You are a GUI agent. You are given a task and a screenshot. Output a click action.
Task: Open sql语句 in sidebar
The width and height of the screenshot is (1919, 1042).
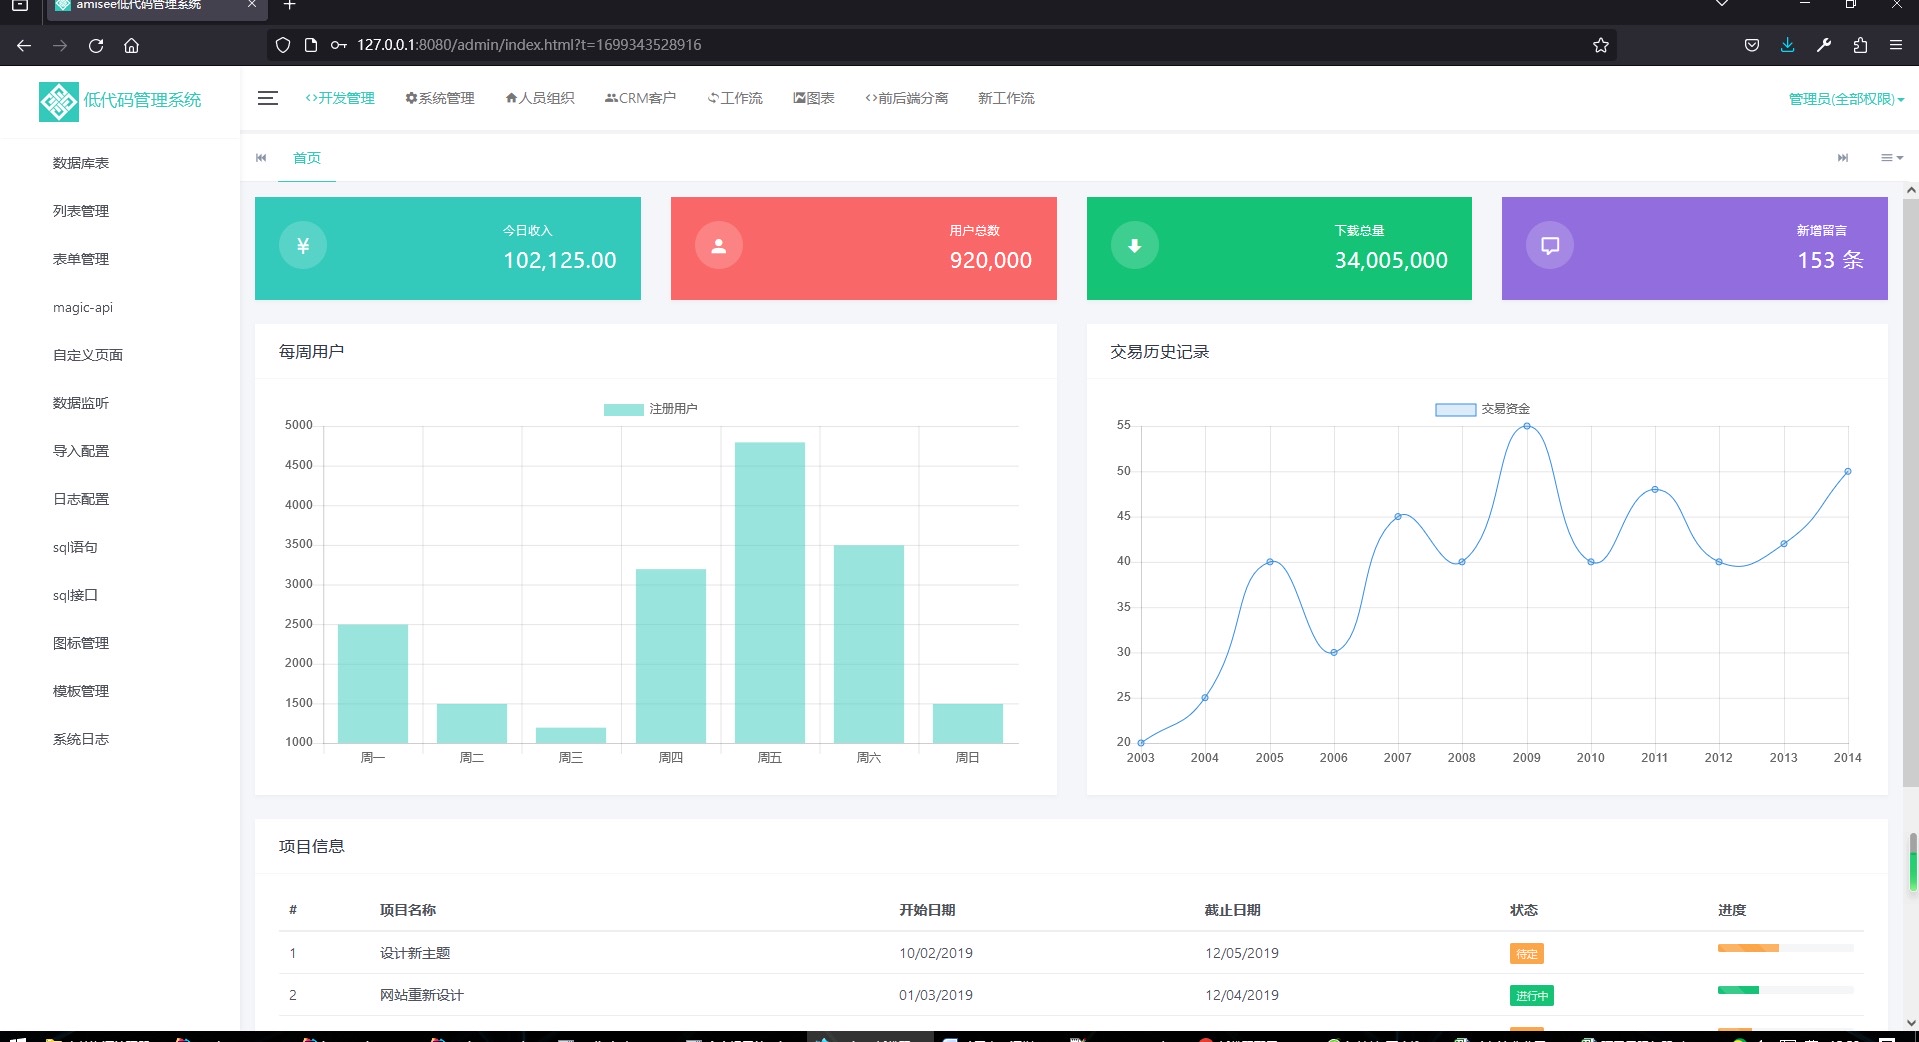pos(75,547)
